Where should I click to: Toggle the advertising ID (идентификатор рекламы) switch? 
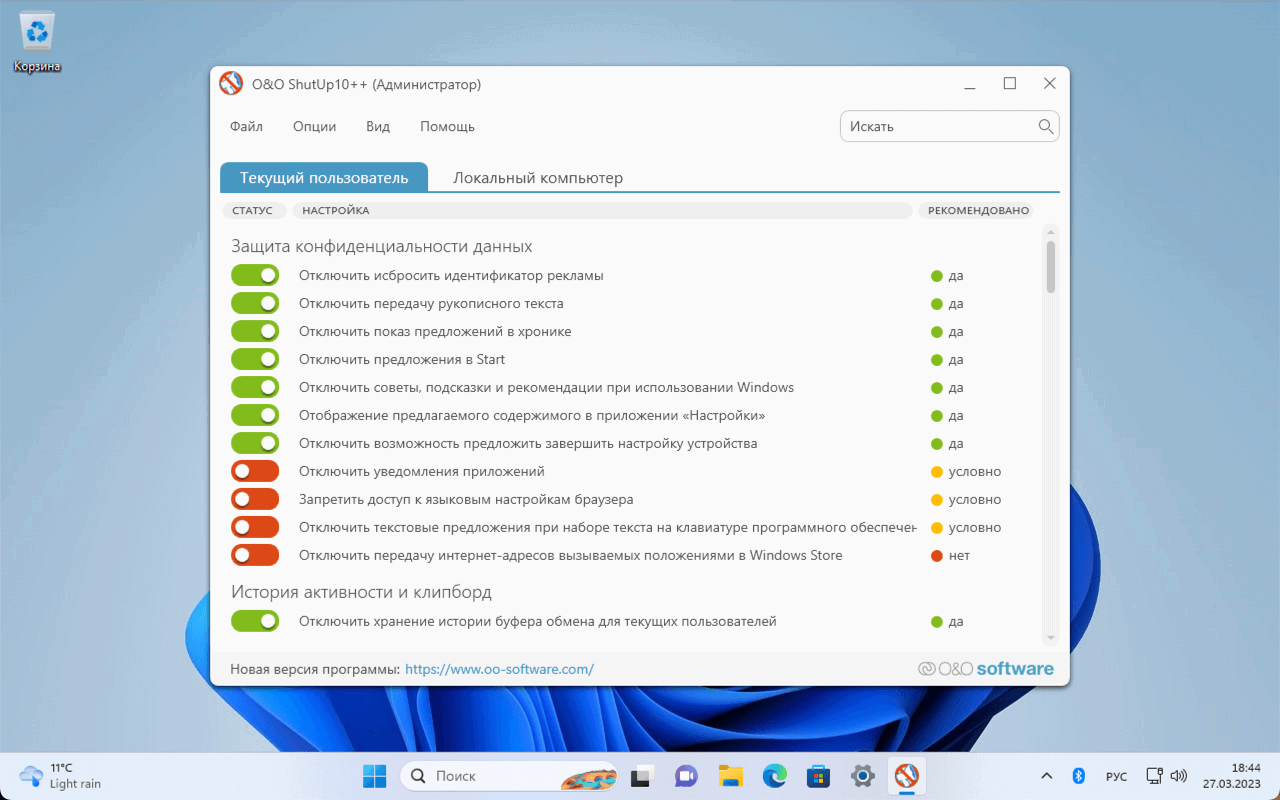[255, 275]
